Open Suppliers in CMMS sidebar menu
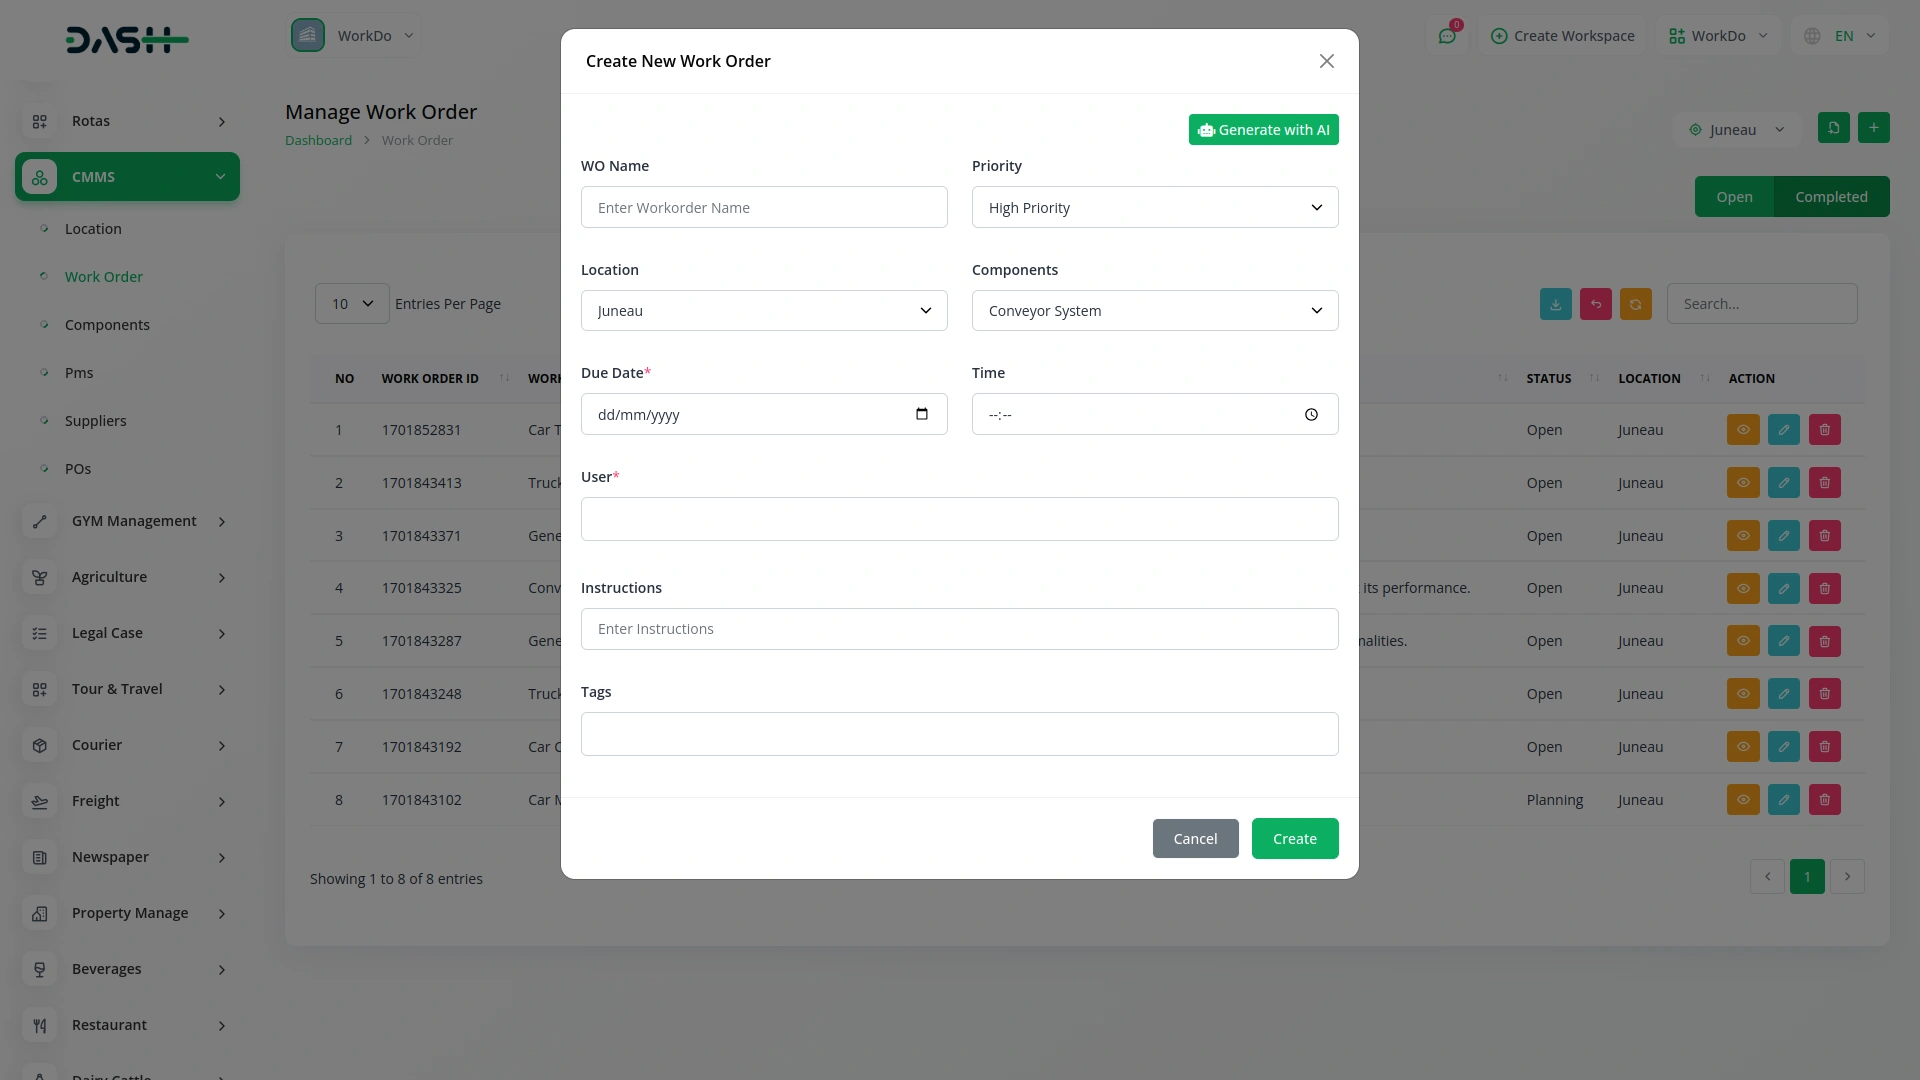Viewport: 1920px width, 1080px height. [95, 421]
